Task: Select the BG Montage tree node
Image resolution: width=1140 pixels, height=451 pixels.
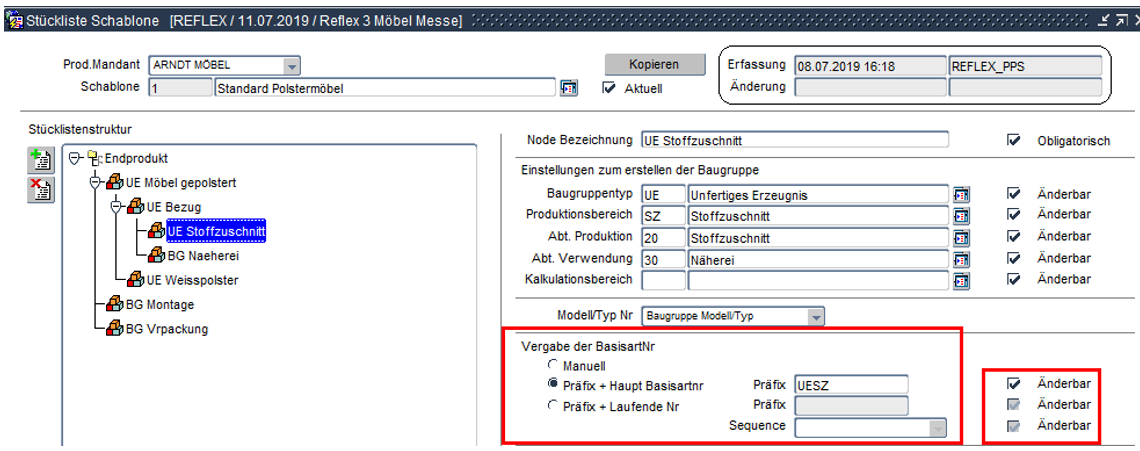Action: point(159,304)
